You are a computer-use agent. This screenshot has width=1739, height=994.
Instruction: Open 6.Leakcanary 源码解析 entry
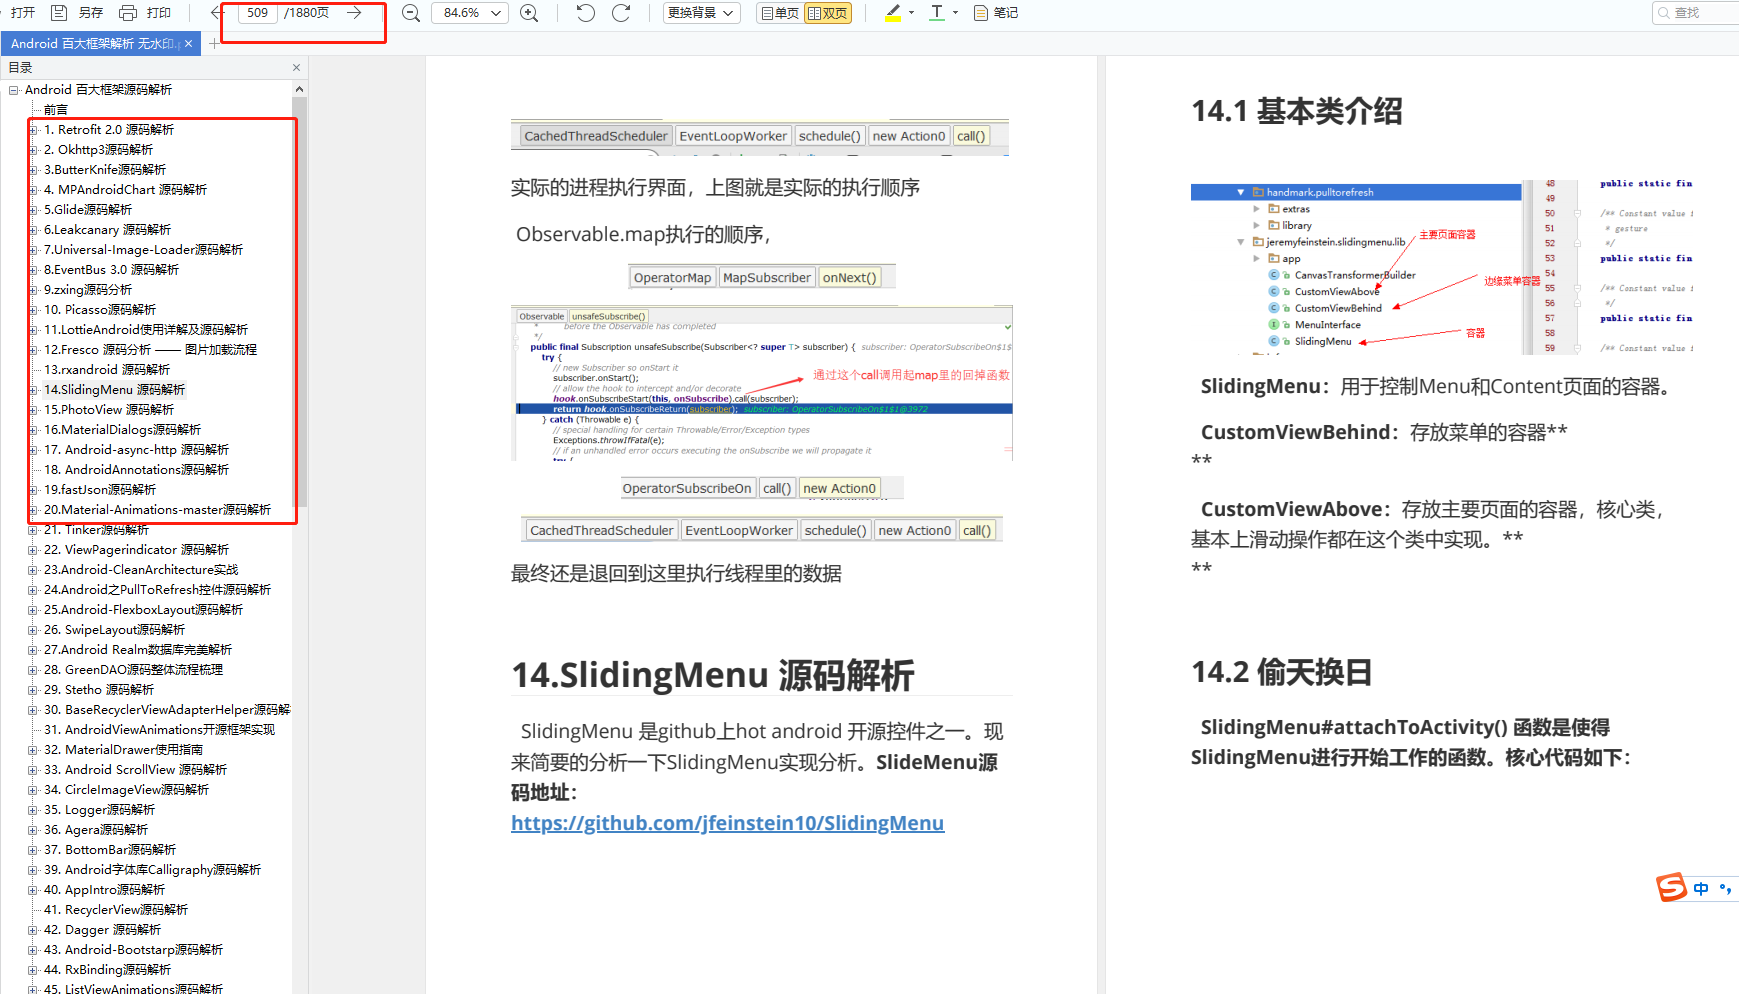[107, 230]
